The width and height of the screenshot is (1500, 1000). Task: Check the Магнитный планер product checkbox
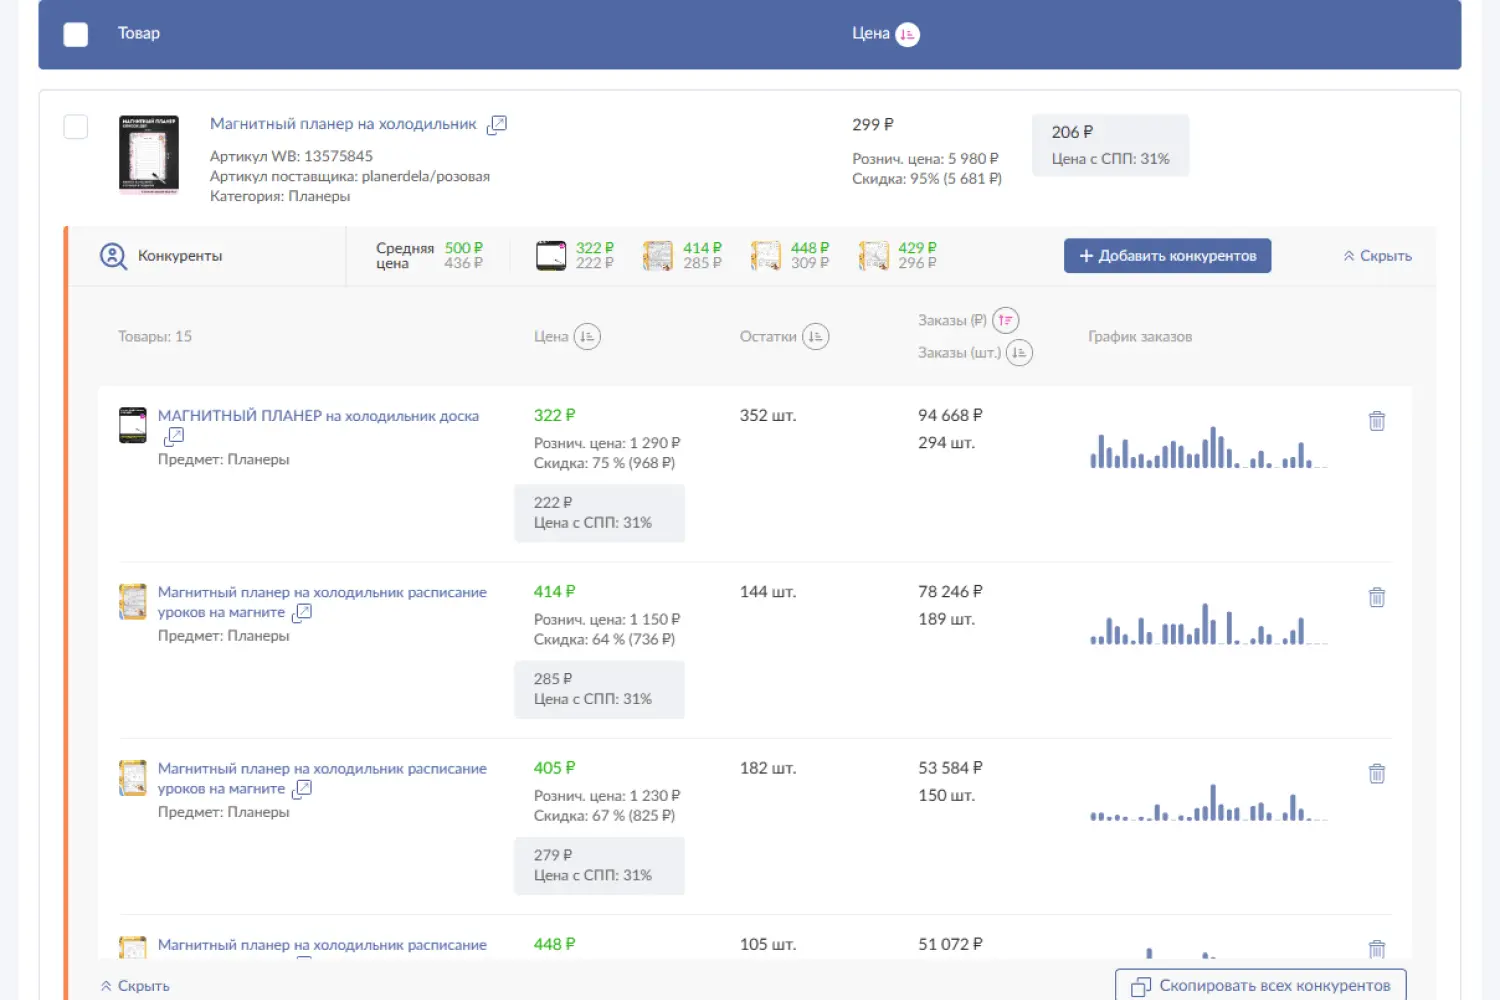pyautogui.click(x=76, y=127)
